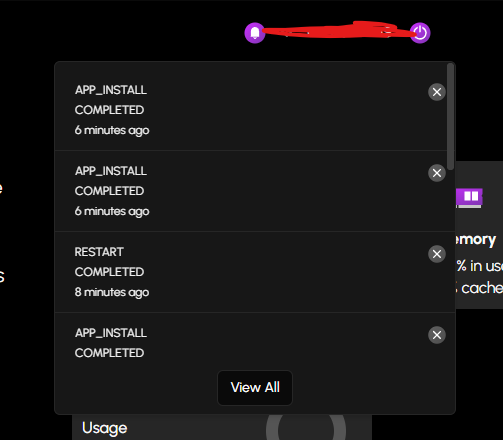Click the purple memory chip icon
The height and width of the screenshot is (440, 503).
tap(469, 198)
